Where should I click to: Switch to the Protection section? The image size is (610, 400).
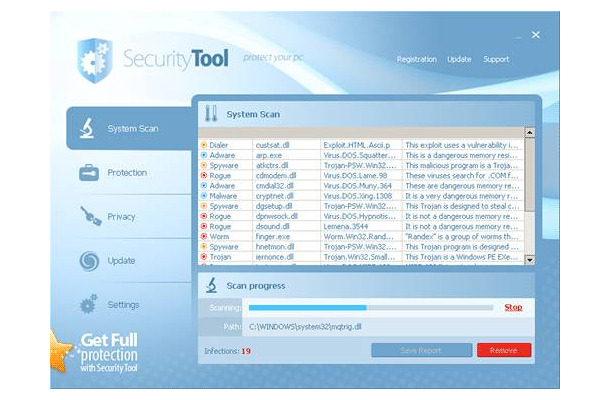click(127, 172)
